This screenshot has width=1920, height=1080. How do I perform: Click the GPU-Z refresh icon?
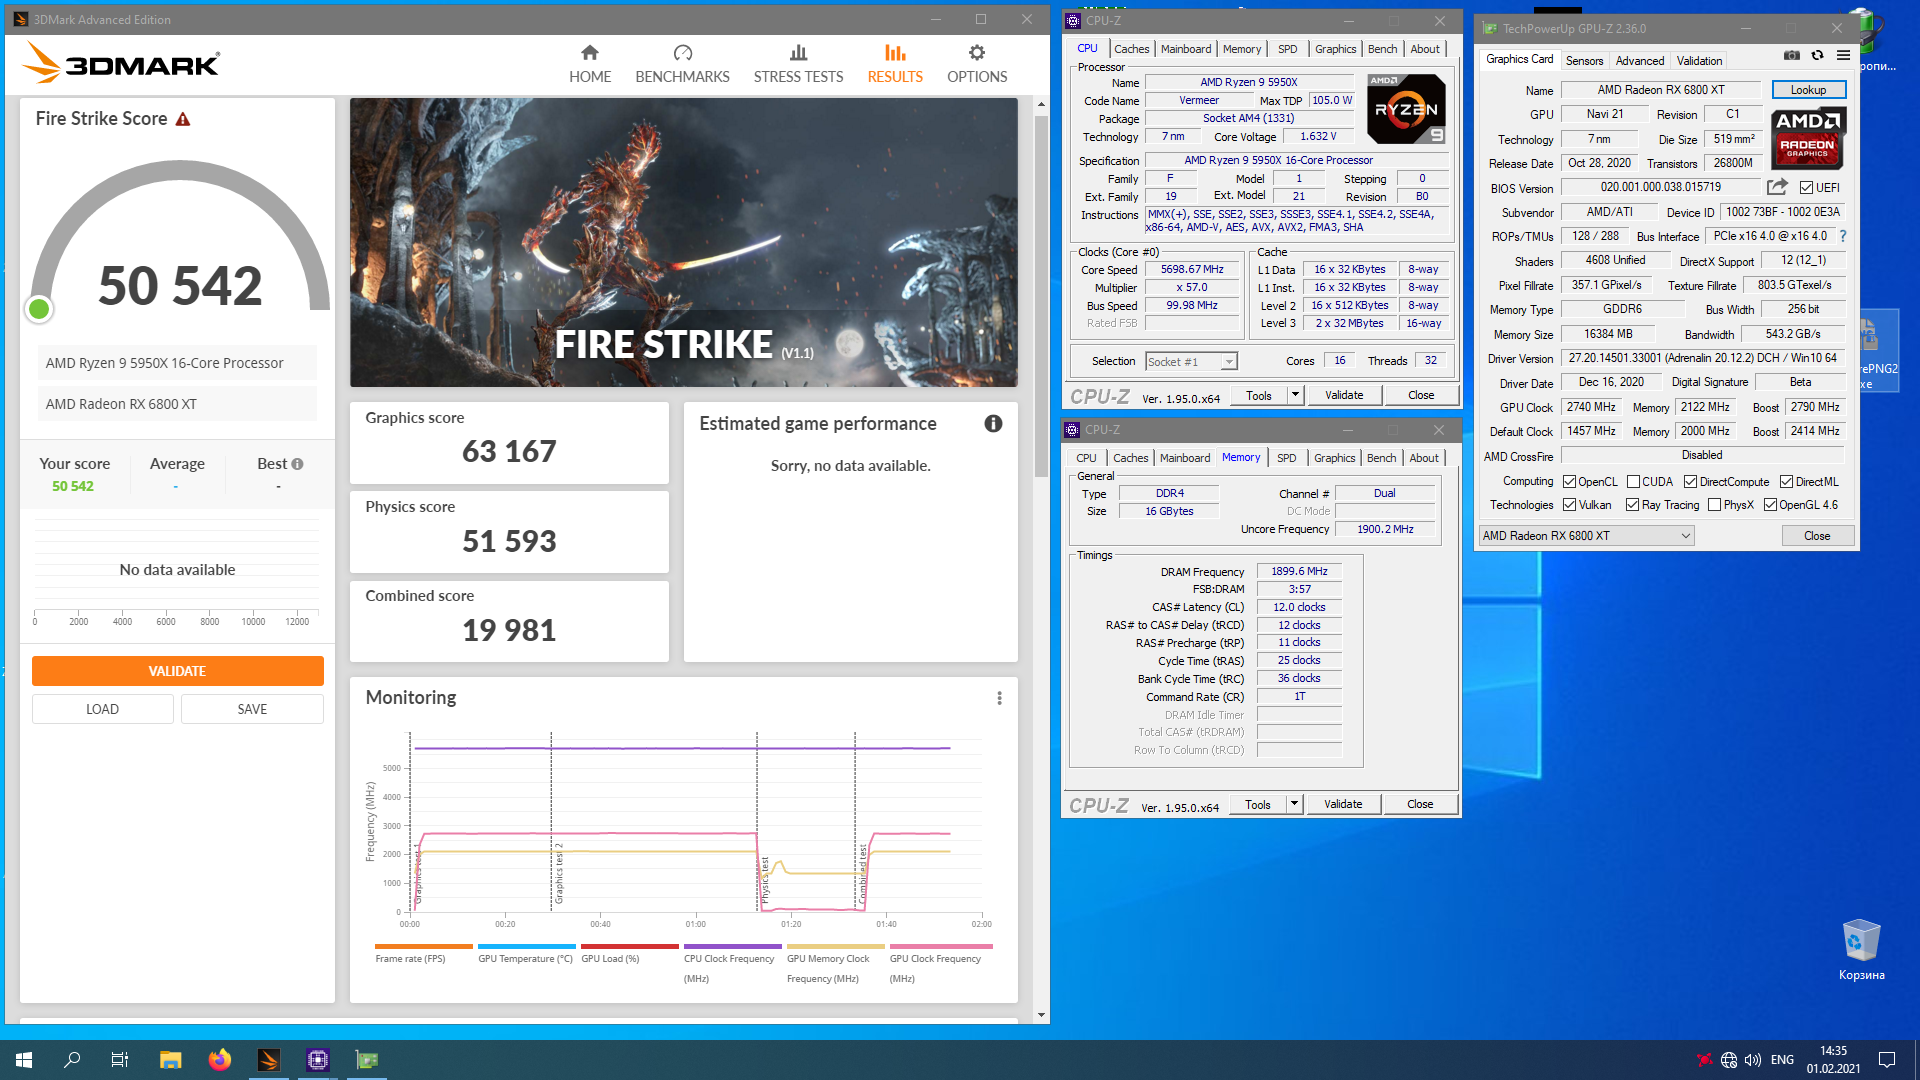click(1817, 55)
